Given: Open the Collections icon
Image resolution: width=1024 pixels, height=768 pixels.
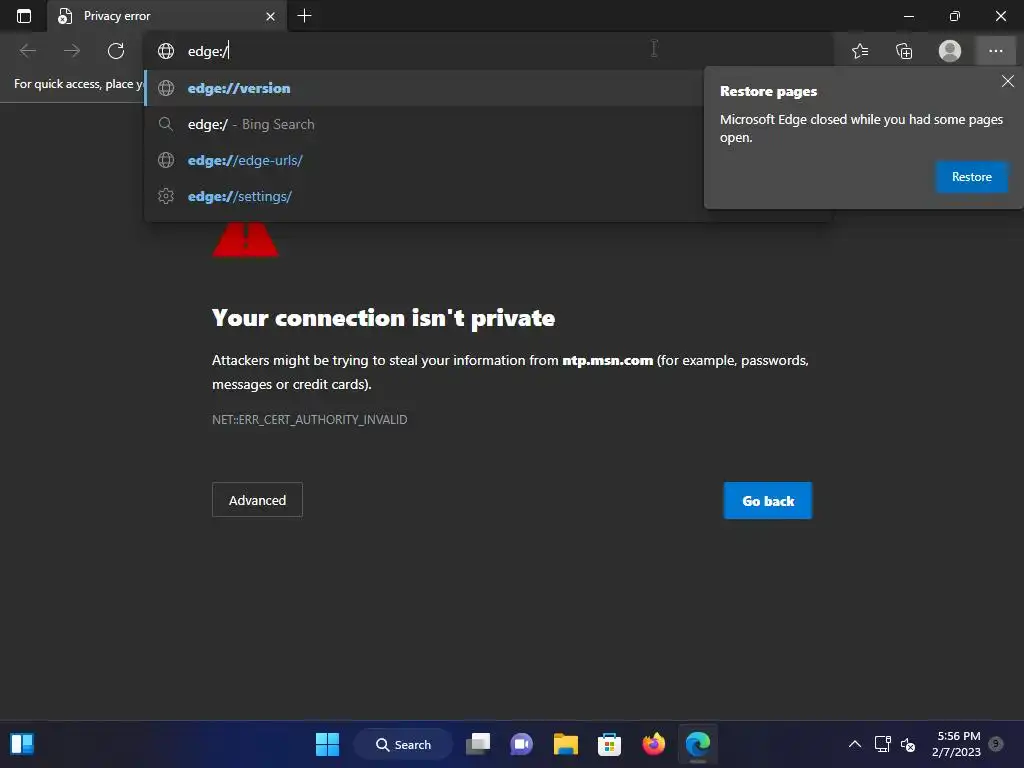Looking at the screenshot, I should pyautogui.click(x=904, y=50).
